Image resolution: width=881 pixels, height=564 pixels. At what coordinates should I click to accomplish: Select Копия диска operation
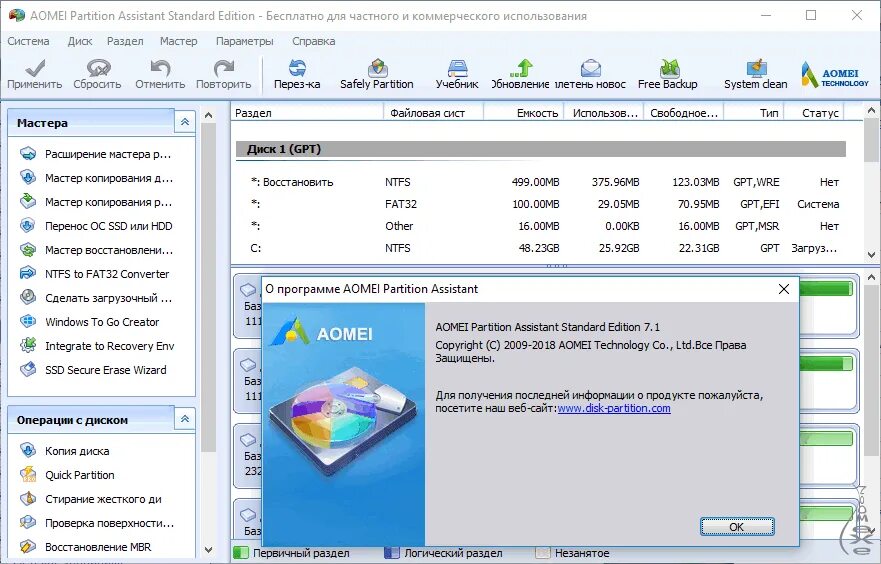pyautogui.click(x=65, y=451)
